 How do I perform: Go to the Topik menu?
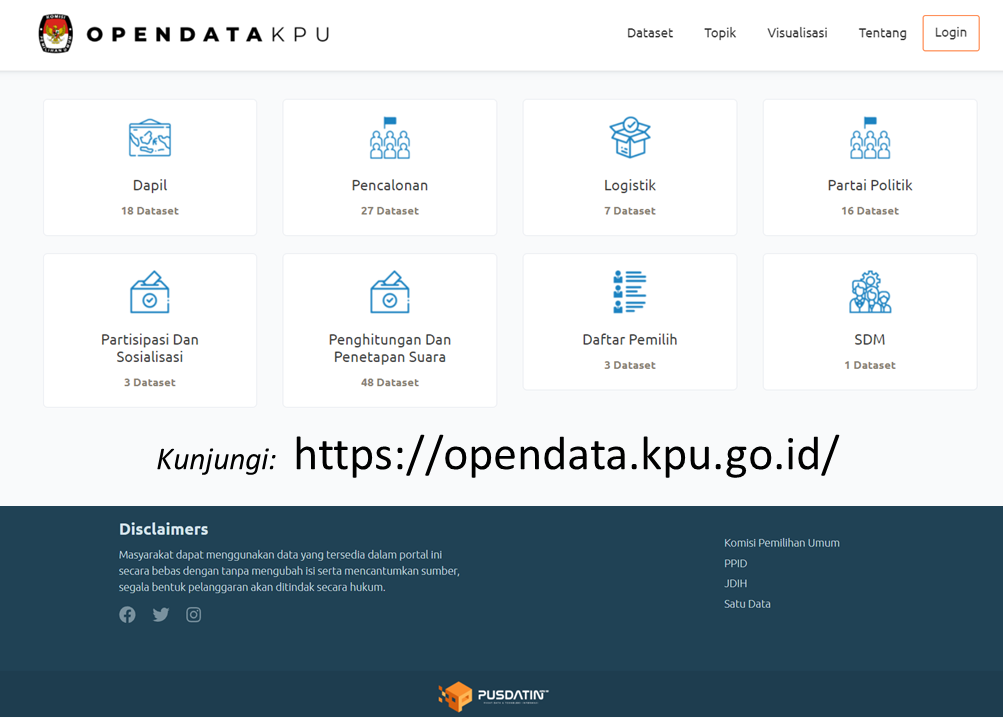[720, 33]
